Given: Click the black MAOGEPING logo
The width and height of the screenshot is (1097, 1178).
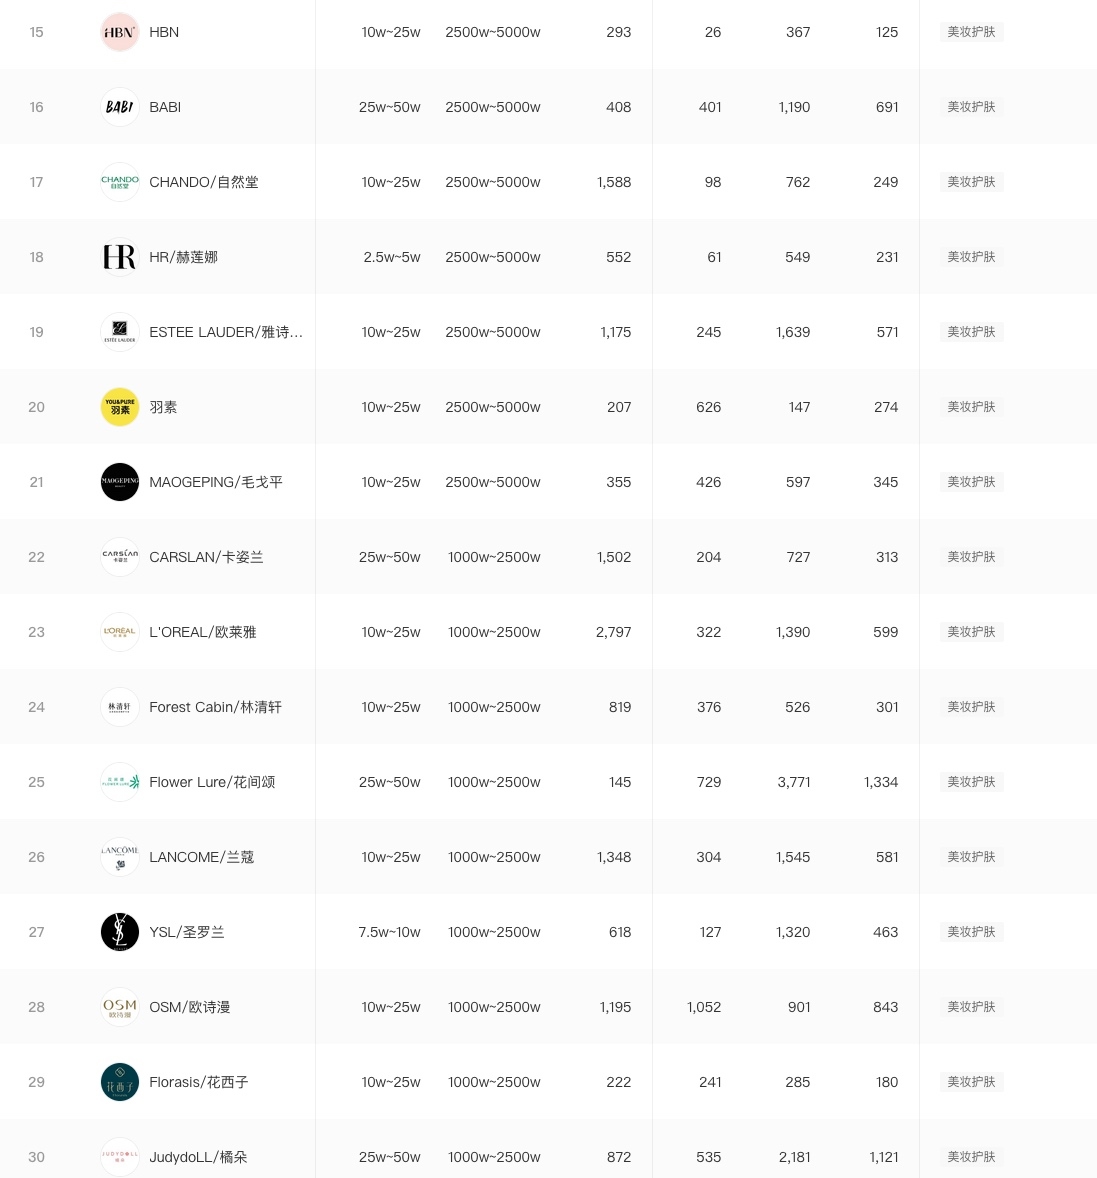Looking at the screenshot, I should [120, 482].
